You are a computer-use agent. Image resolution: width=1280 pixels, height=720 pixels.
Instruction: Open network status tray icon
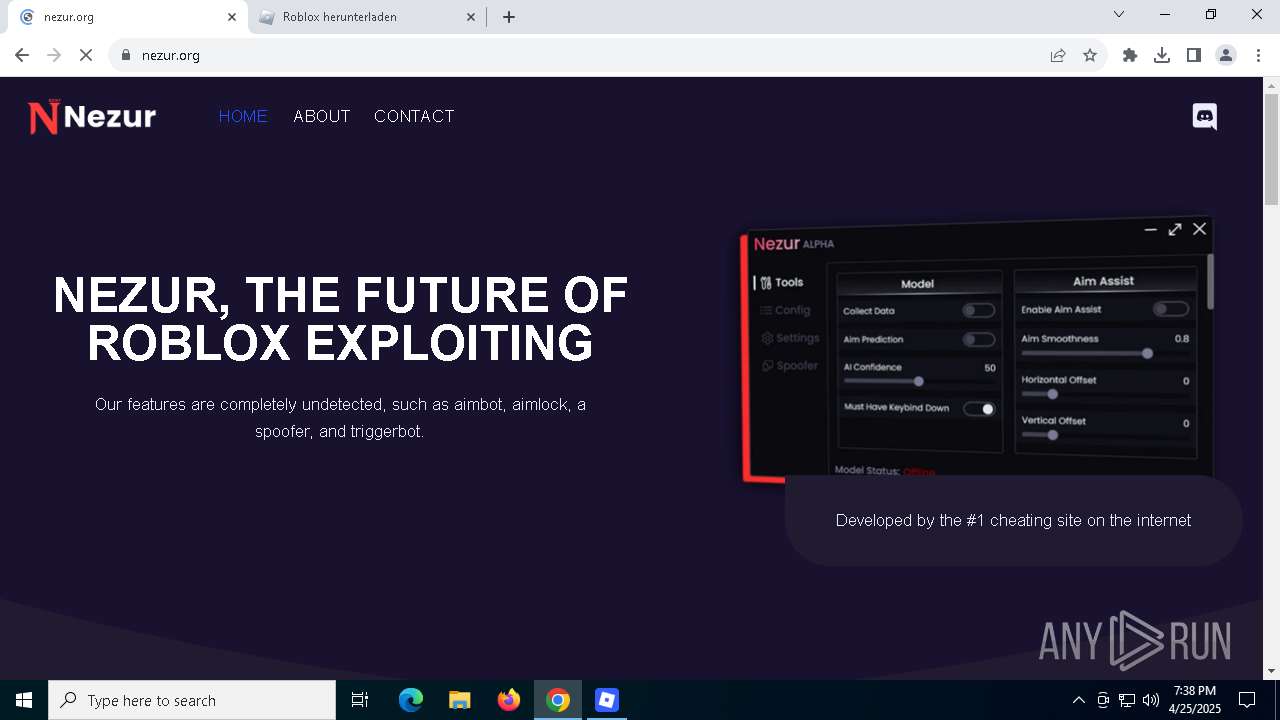[x=1127, y=700]
